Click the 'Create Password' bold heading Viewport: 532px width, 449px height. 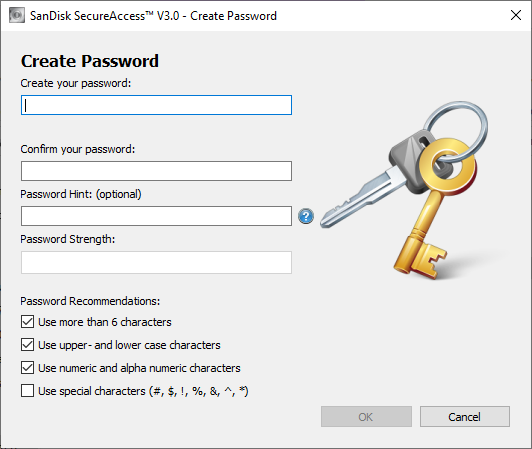click(x=90, y=61)
